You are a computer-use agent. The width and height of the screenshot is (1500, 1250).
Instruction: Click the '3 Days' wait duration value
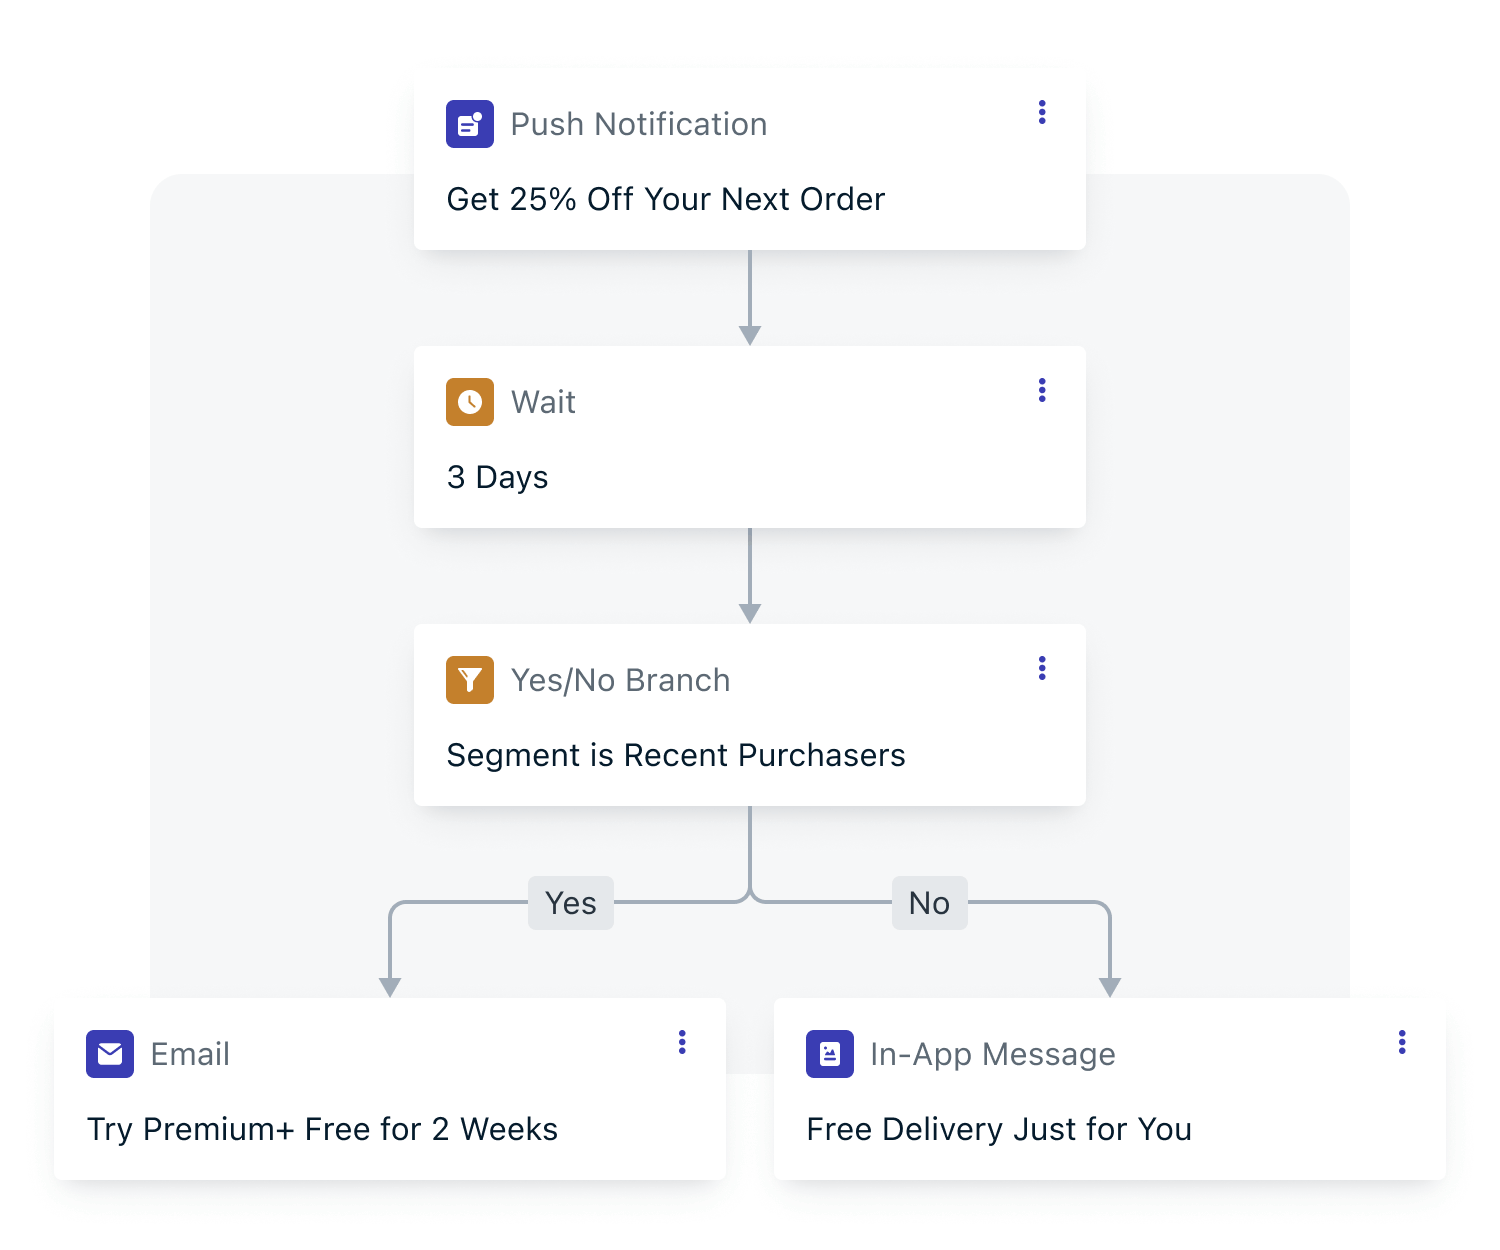point(497,477)
